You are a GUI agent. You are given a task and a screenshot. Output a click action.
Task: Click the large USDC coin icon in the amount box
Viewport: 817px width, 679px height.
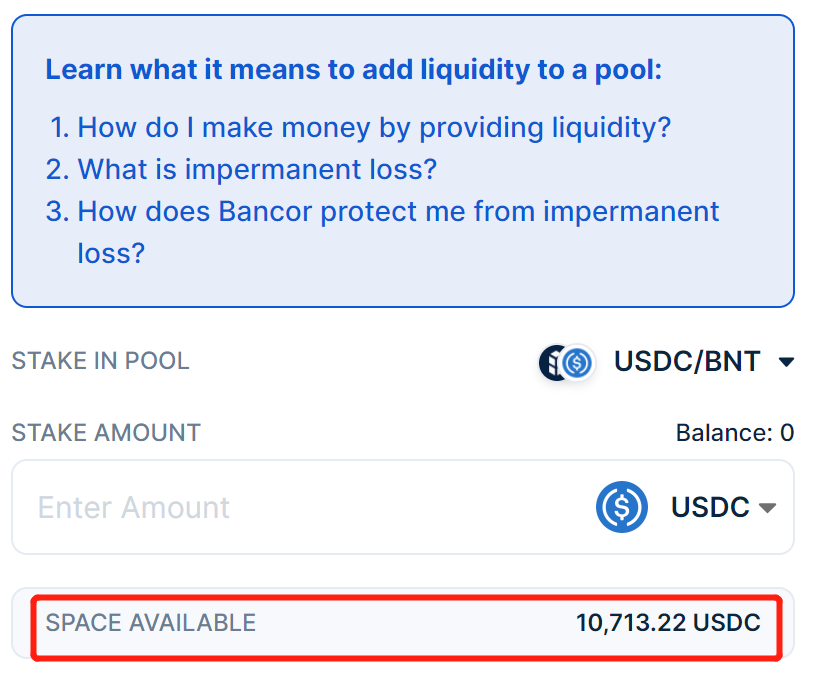622,507
